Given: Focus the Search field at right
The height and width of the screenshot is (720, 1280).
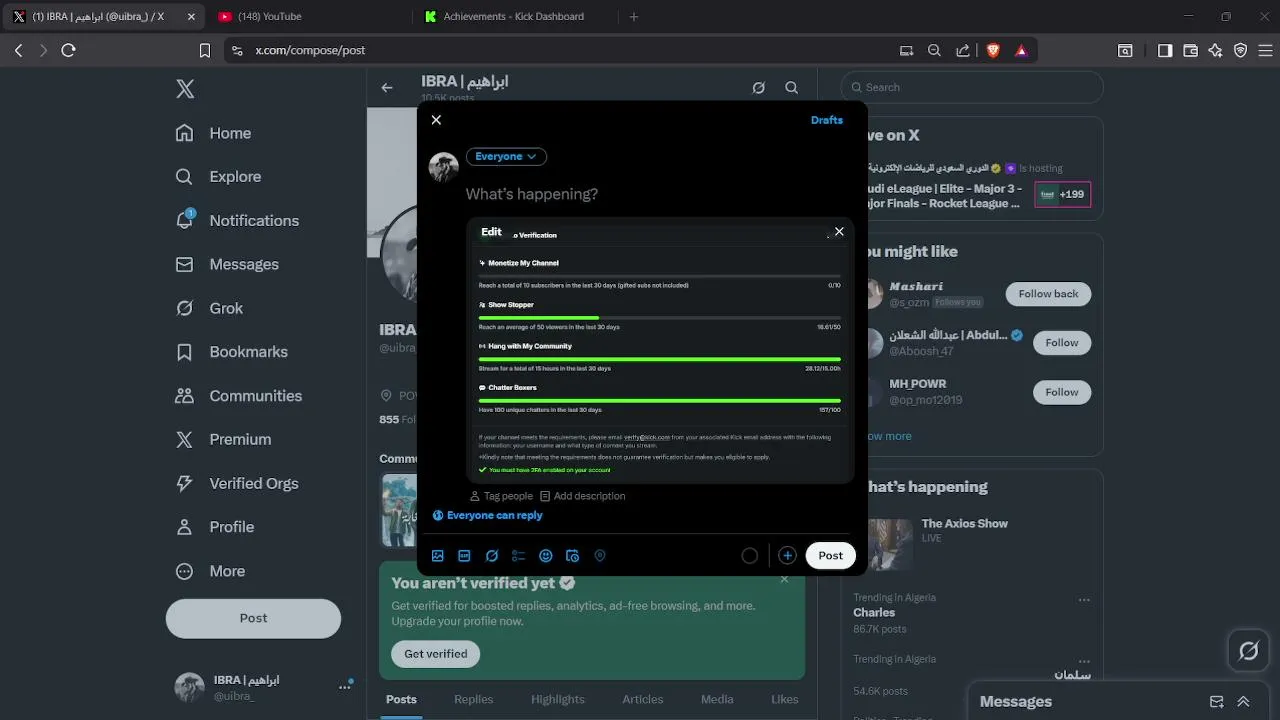Looking at the screenshot, I should pyautogui.click(x=972, y=87).
